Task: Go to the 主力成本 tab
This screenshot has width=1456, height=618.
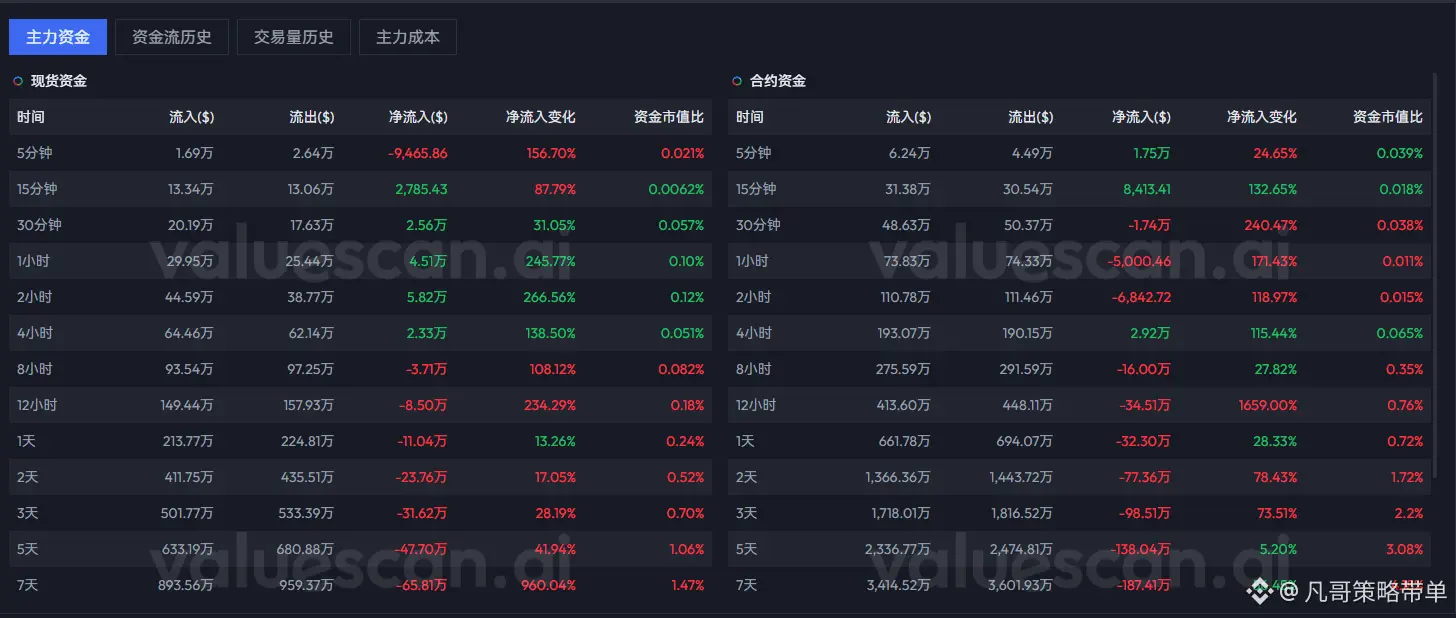Action: pos(408,37)
